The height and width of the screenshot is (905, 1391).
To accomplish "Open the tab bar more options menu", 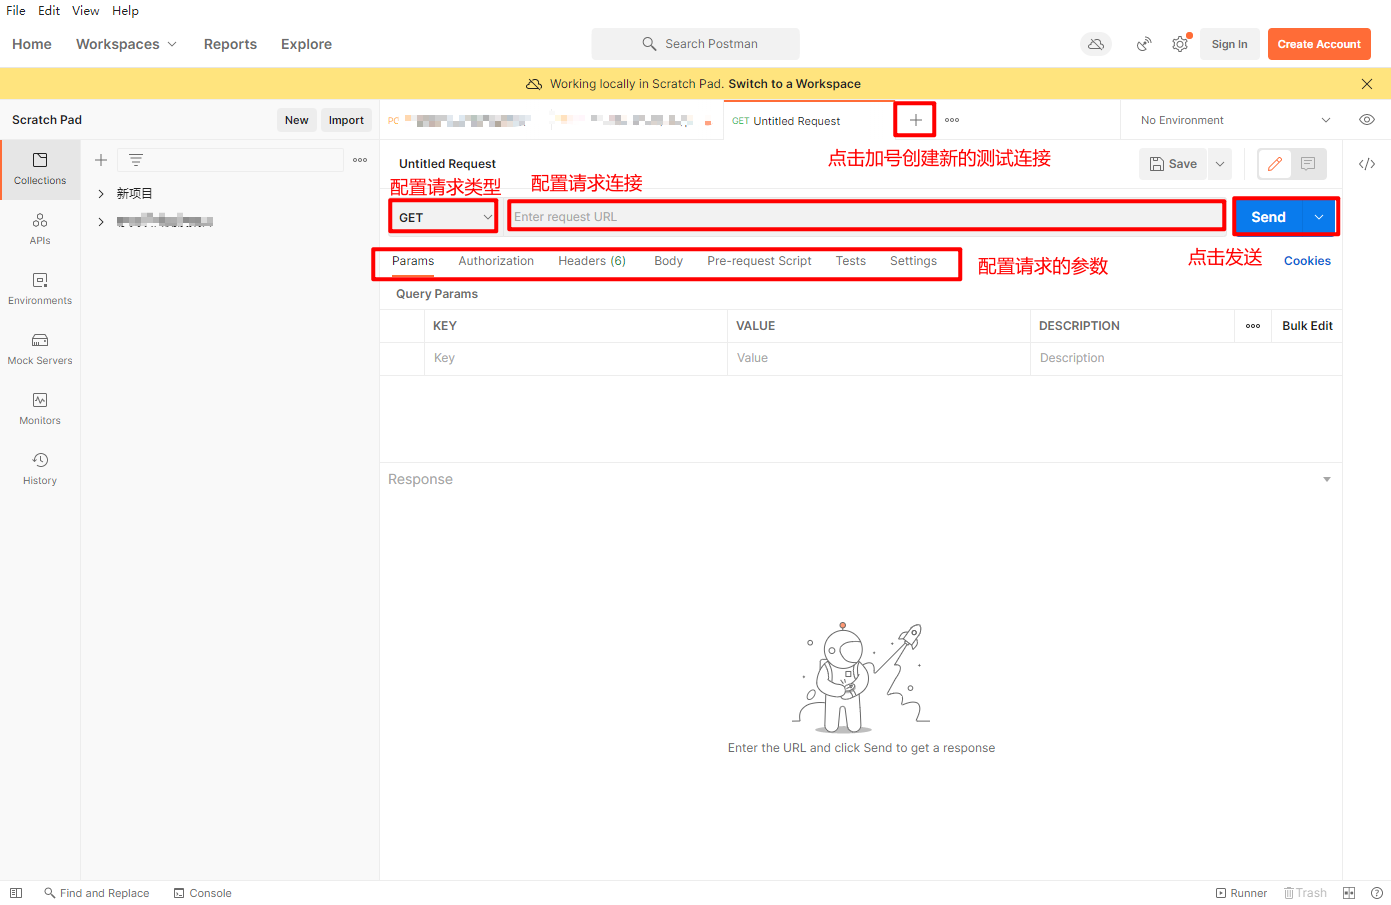I will (x=952, y=120).
